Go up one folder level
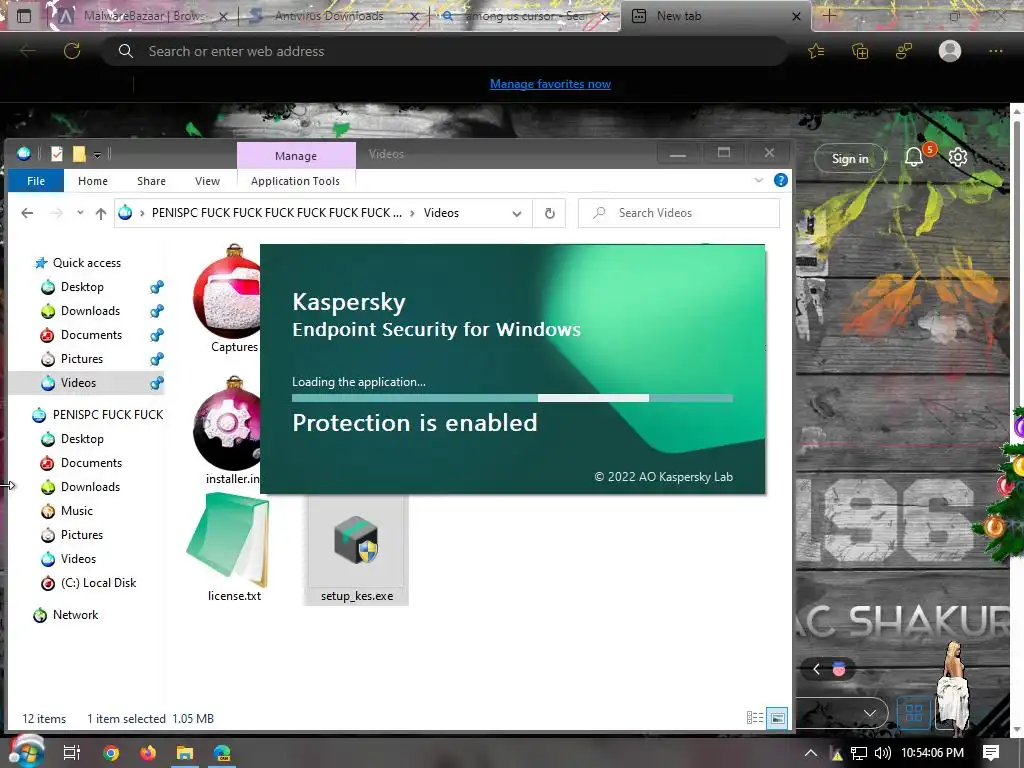 [101, 213]
